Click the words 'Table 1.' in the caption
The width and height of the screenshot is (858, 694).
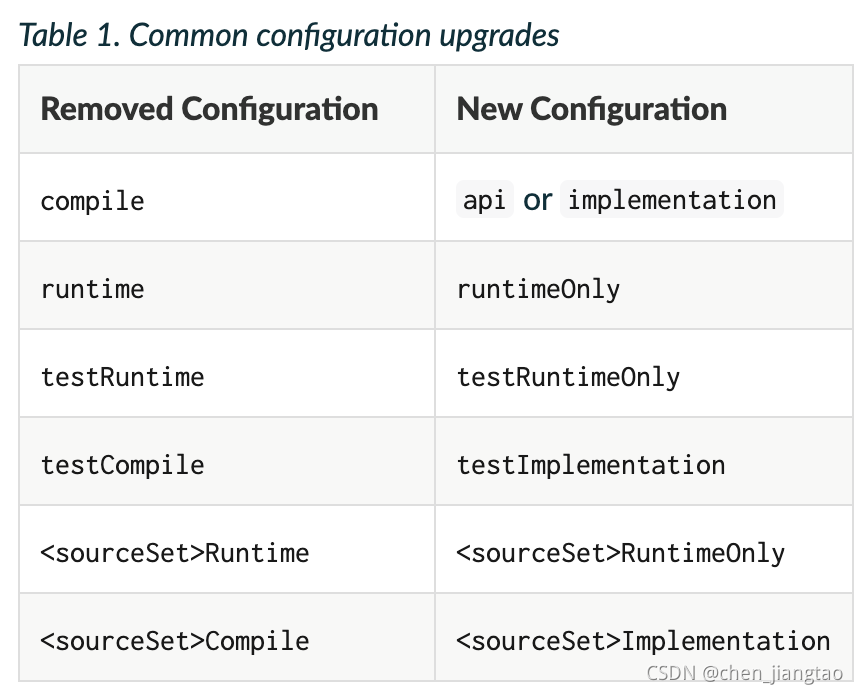[x=69, y=35]
